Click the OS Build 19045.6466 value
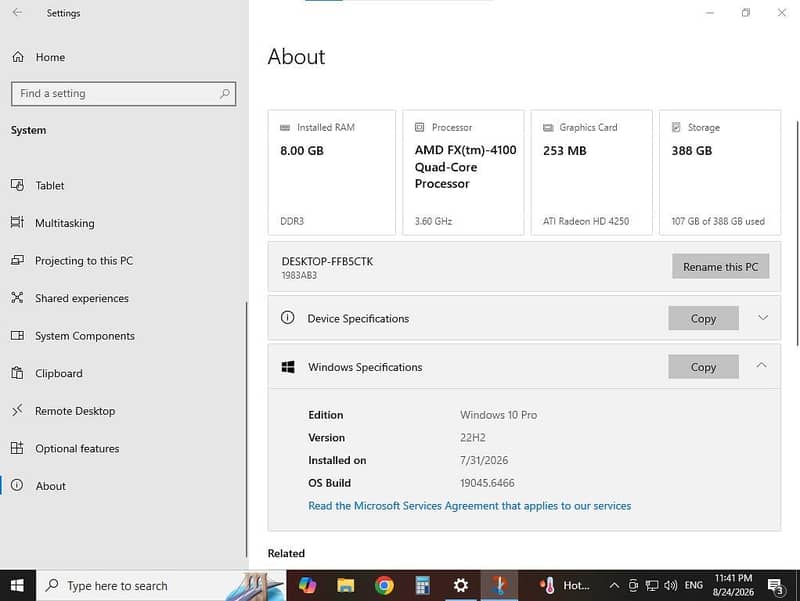This screenshot has height=601, width=800. coord(487,483)
